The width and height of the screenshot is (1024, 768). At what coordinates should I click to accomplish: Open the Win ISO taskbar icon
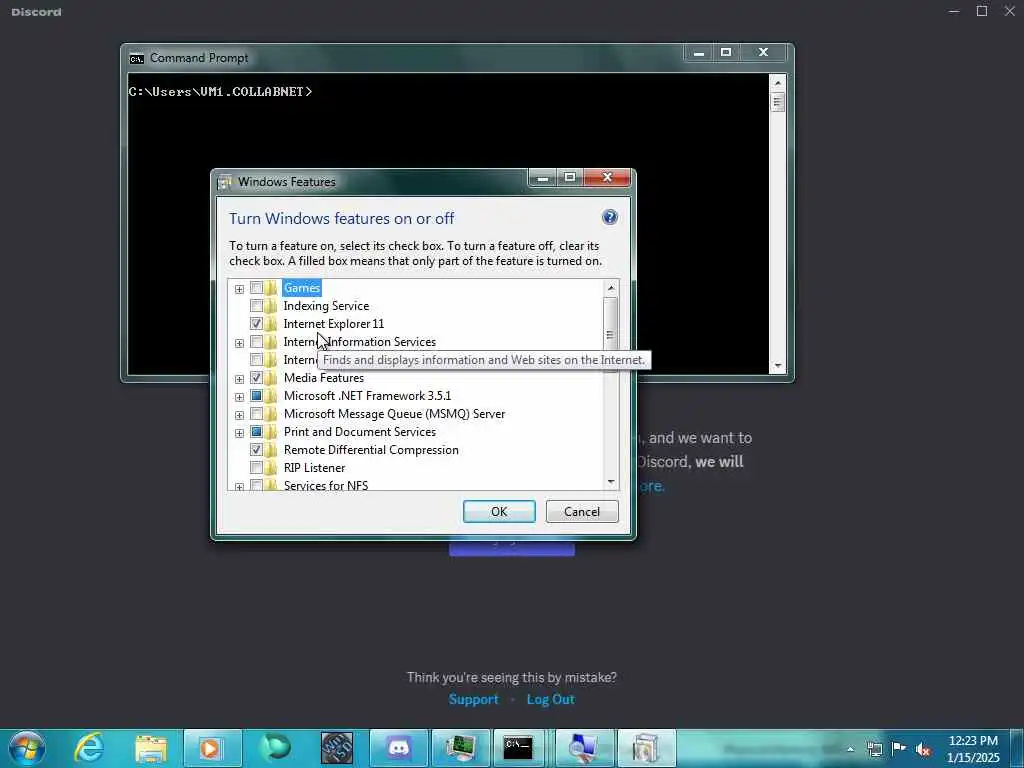coord(336,748)
